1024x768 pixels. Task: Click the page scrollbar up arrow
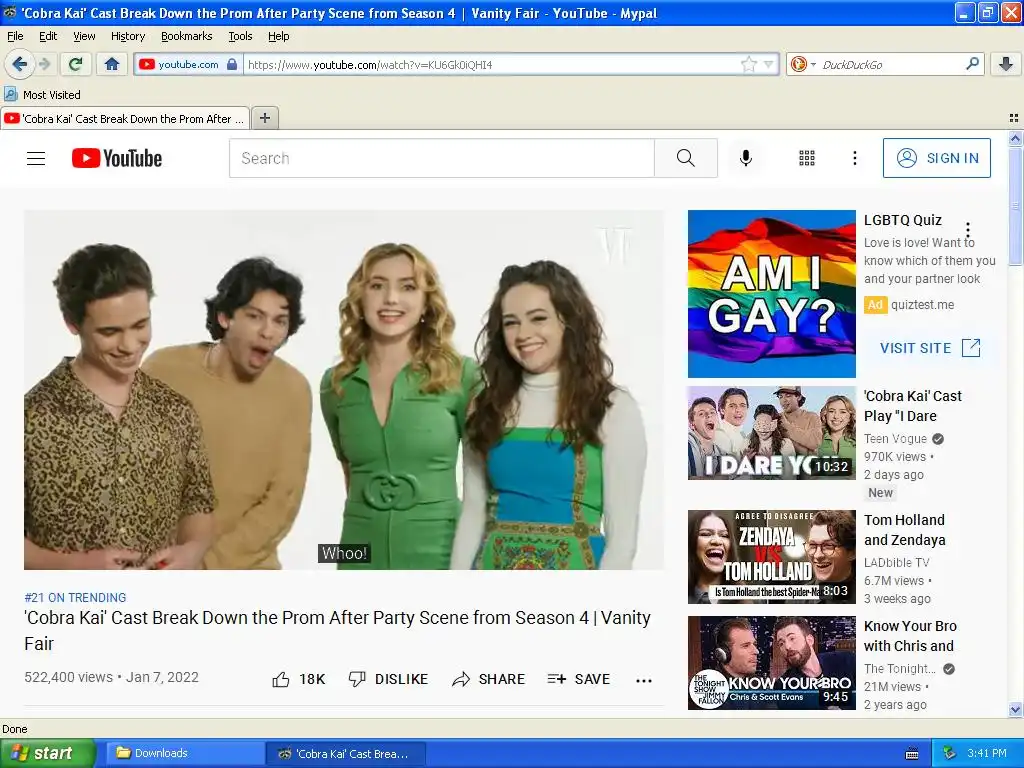(1015, 138)
